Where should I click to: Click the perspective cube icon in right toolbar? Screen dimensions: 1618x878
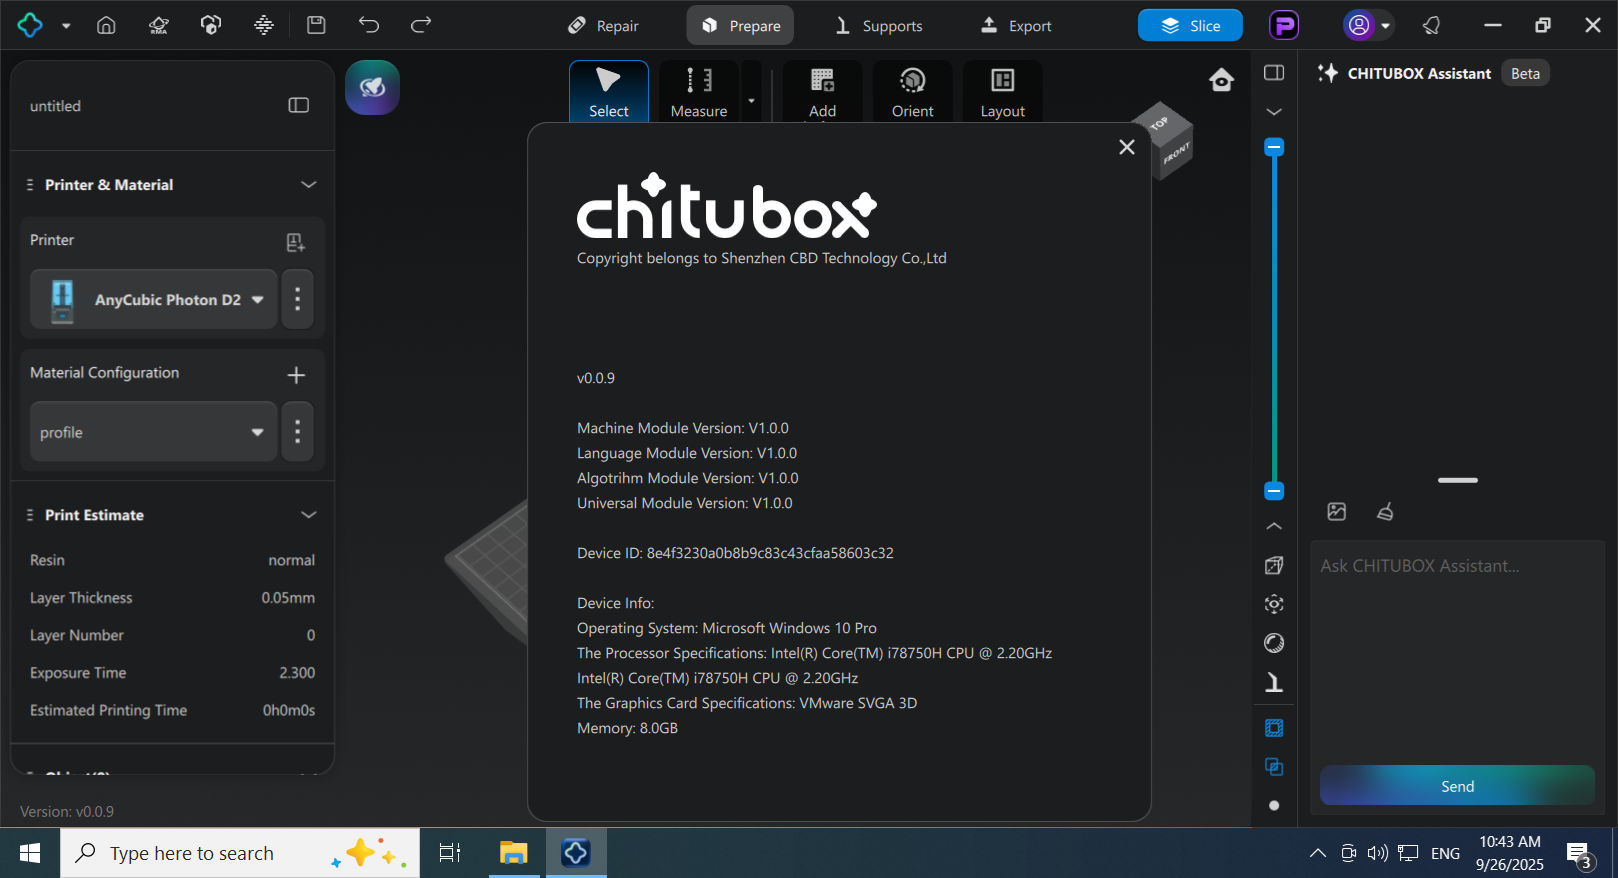tap(1274, 565)
